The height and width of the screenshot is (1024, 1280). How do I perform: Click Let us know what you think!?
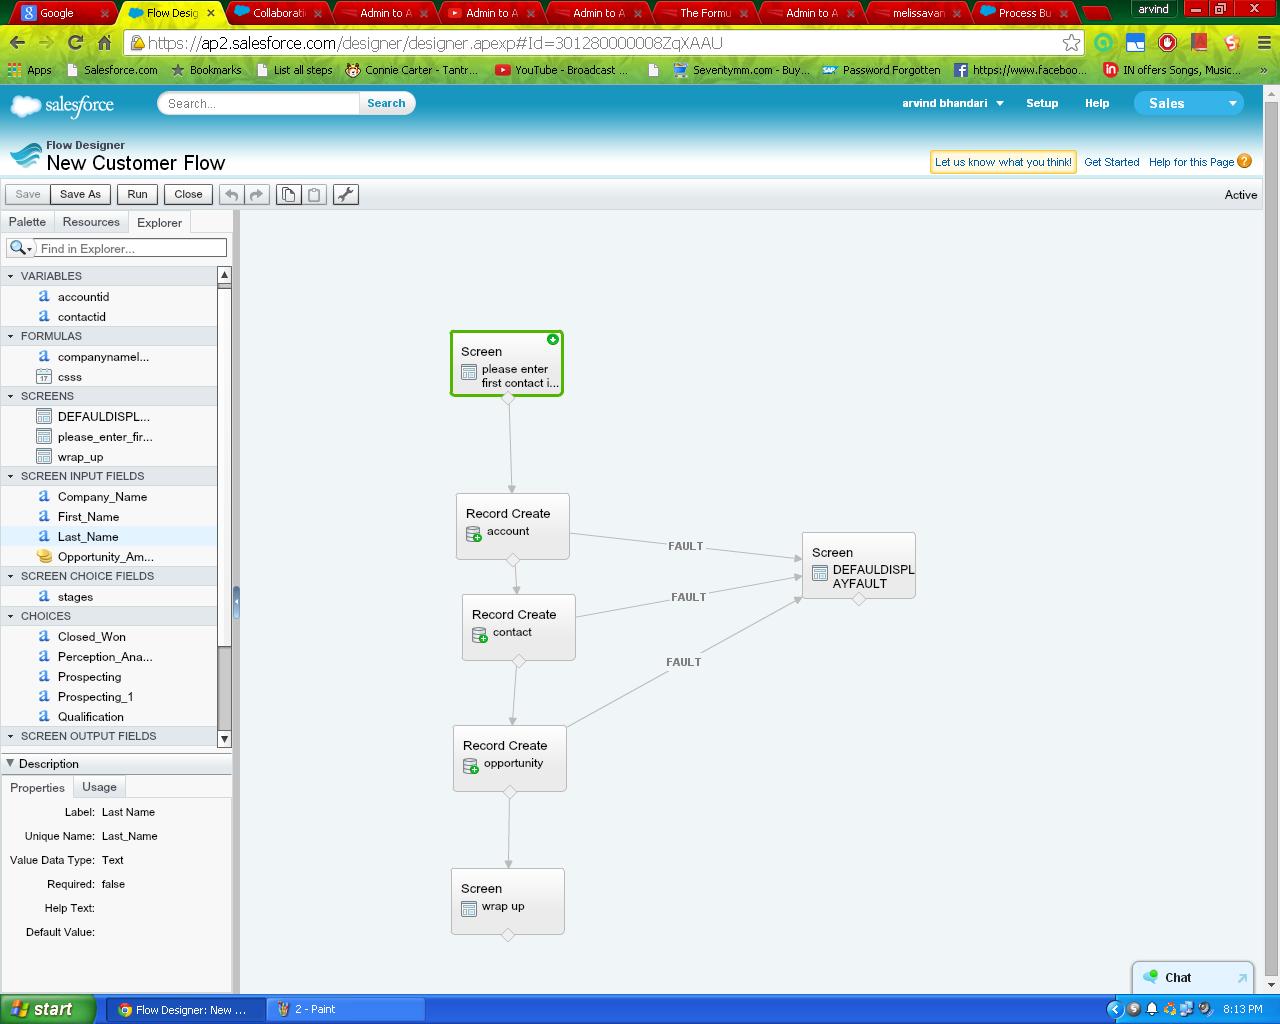1003,162
